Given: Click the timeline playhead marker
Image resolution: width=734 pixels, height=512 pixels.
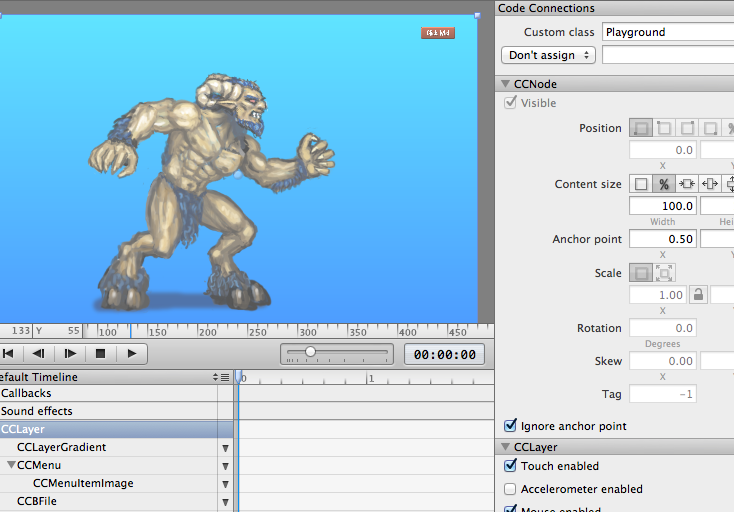Looking at the screenshot, I should click(239, 376).
